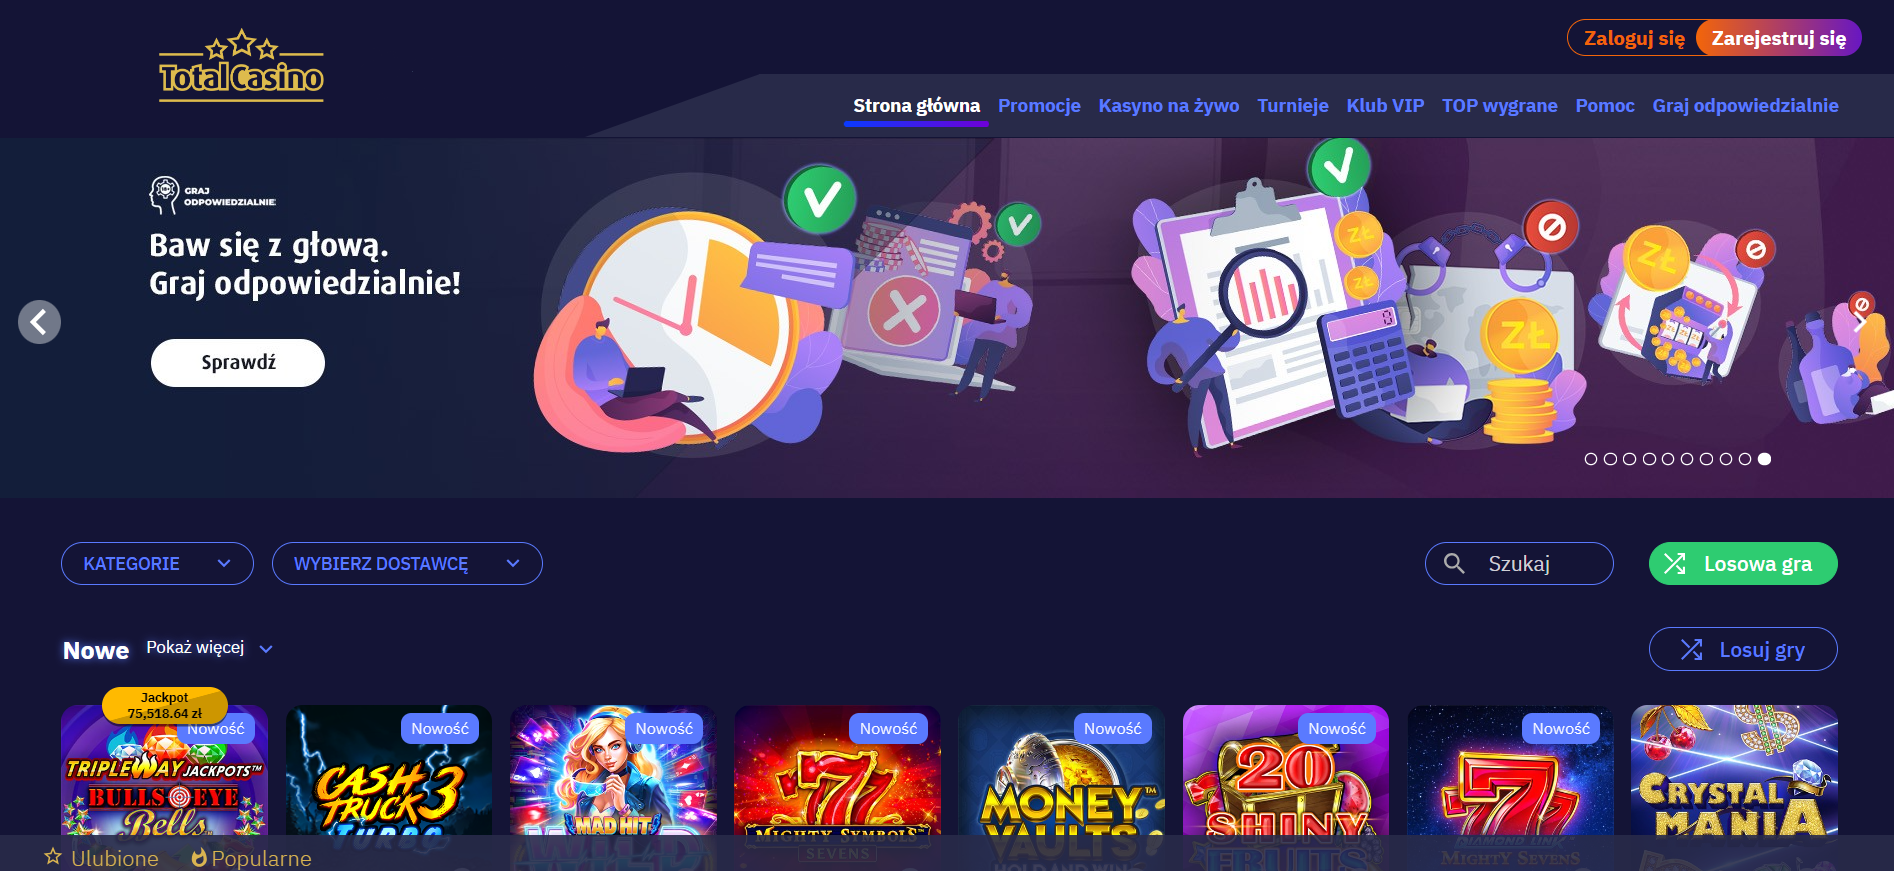Click the Popularne flame icon
Screen dimensions: 1894x871
[199, 858]
